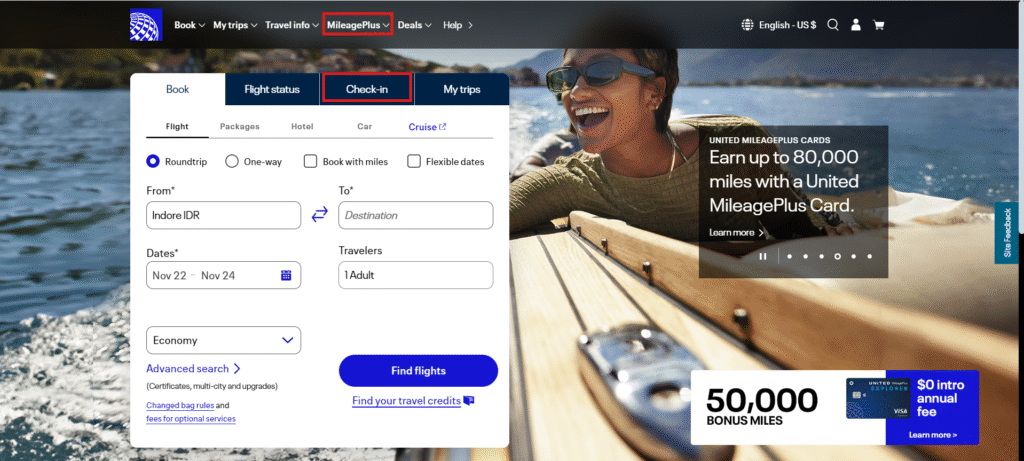Viewport: 1024px width, 461px height.
Task: Open fees for optional services link
Action: click(191, 419)
